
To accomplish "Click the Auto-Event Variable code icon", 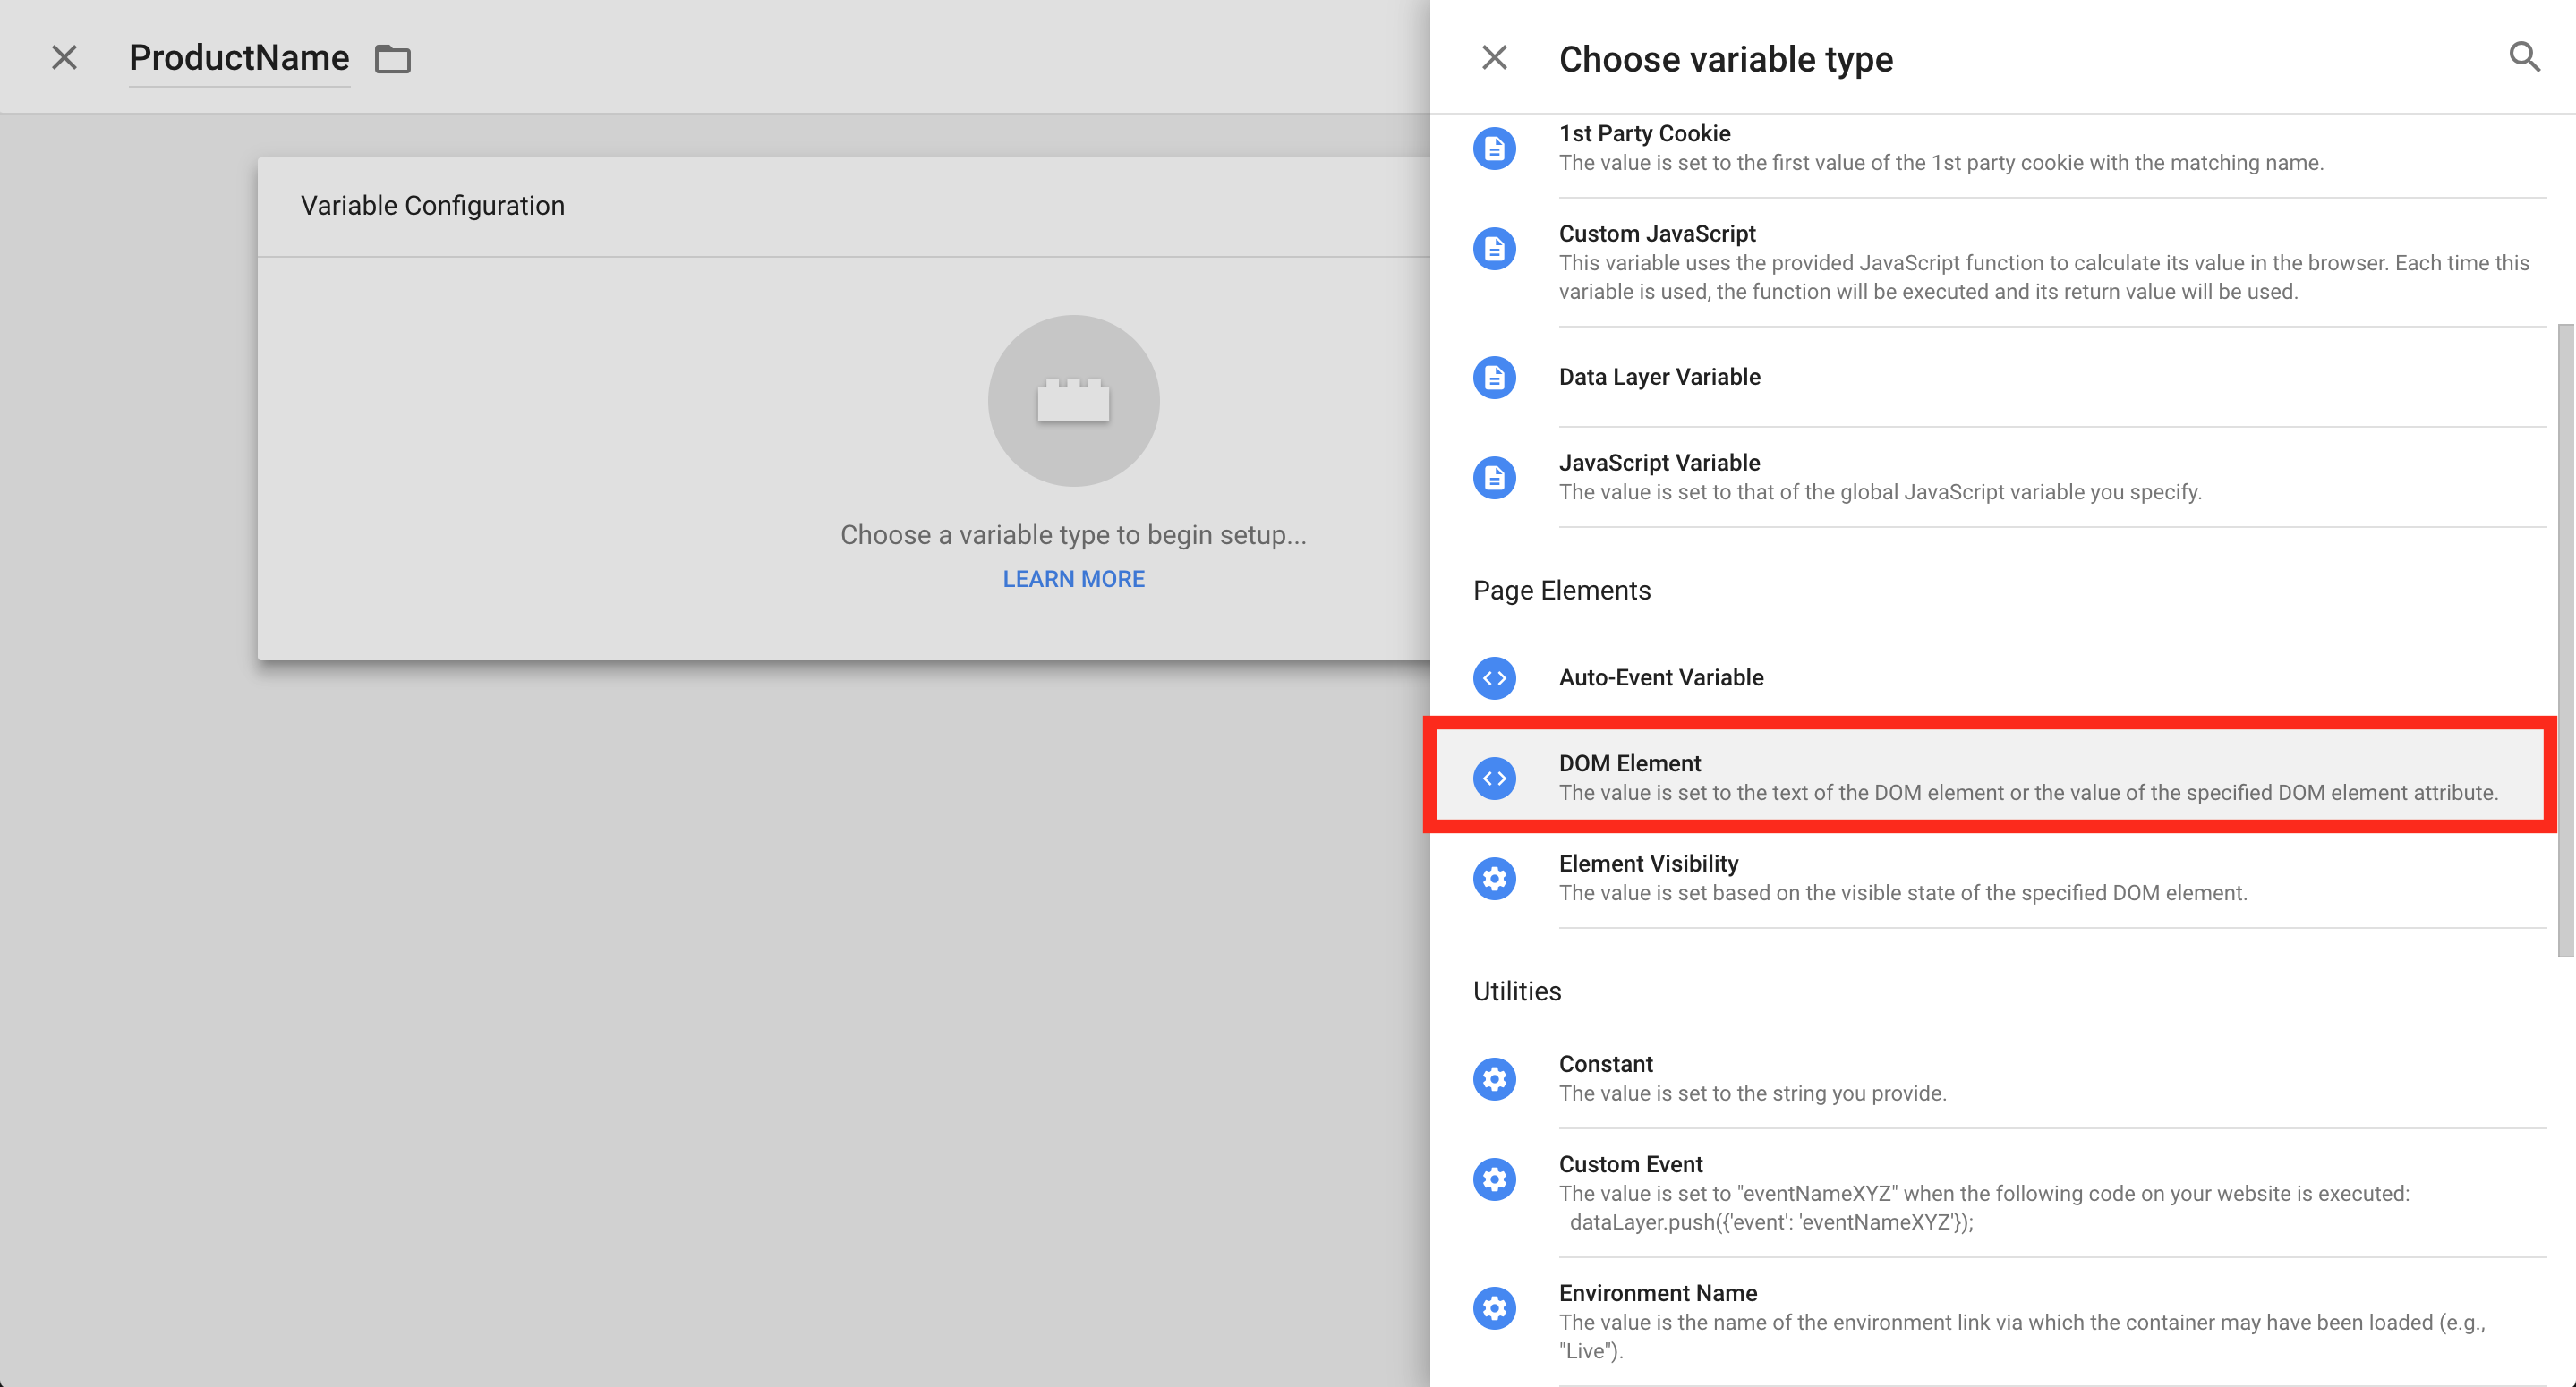I will [1494, 678].
